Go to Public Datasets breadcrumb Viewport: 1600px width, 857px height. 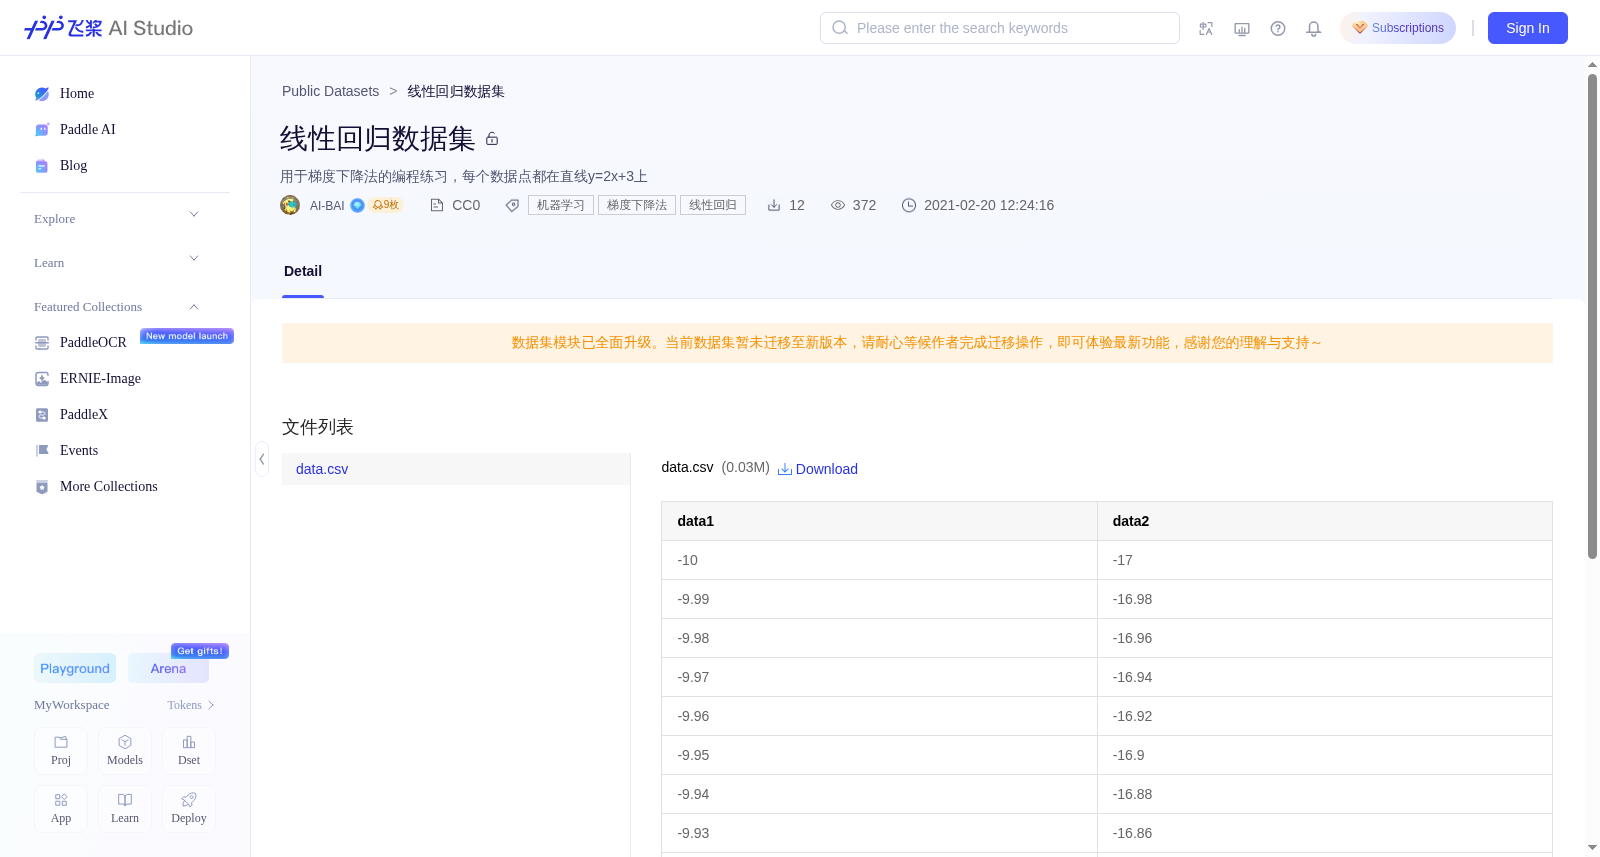pyautogui.click(x=330, y=91)
